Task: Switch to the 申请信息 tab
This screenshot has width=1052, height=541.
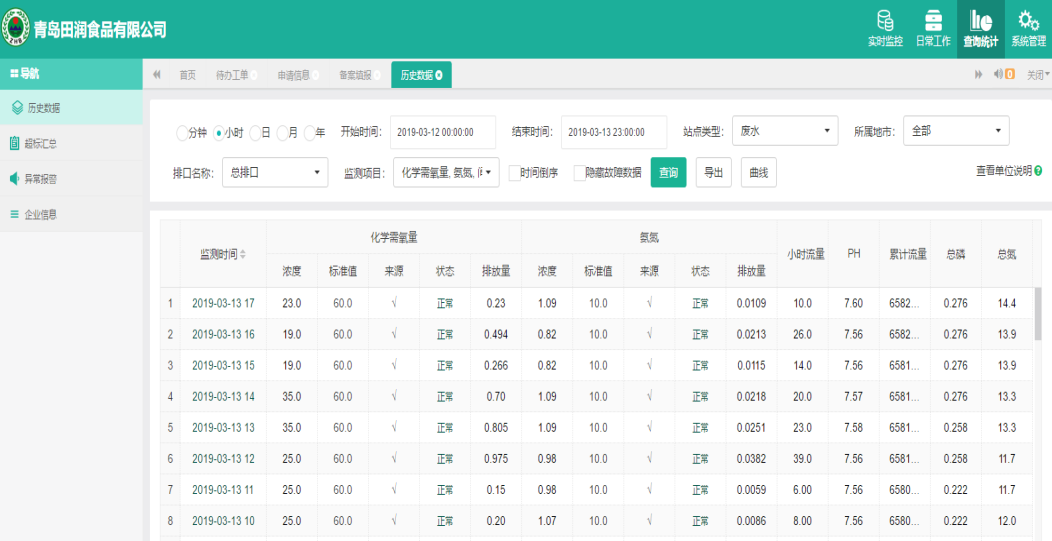Action: [x=293, y=75]
